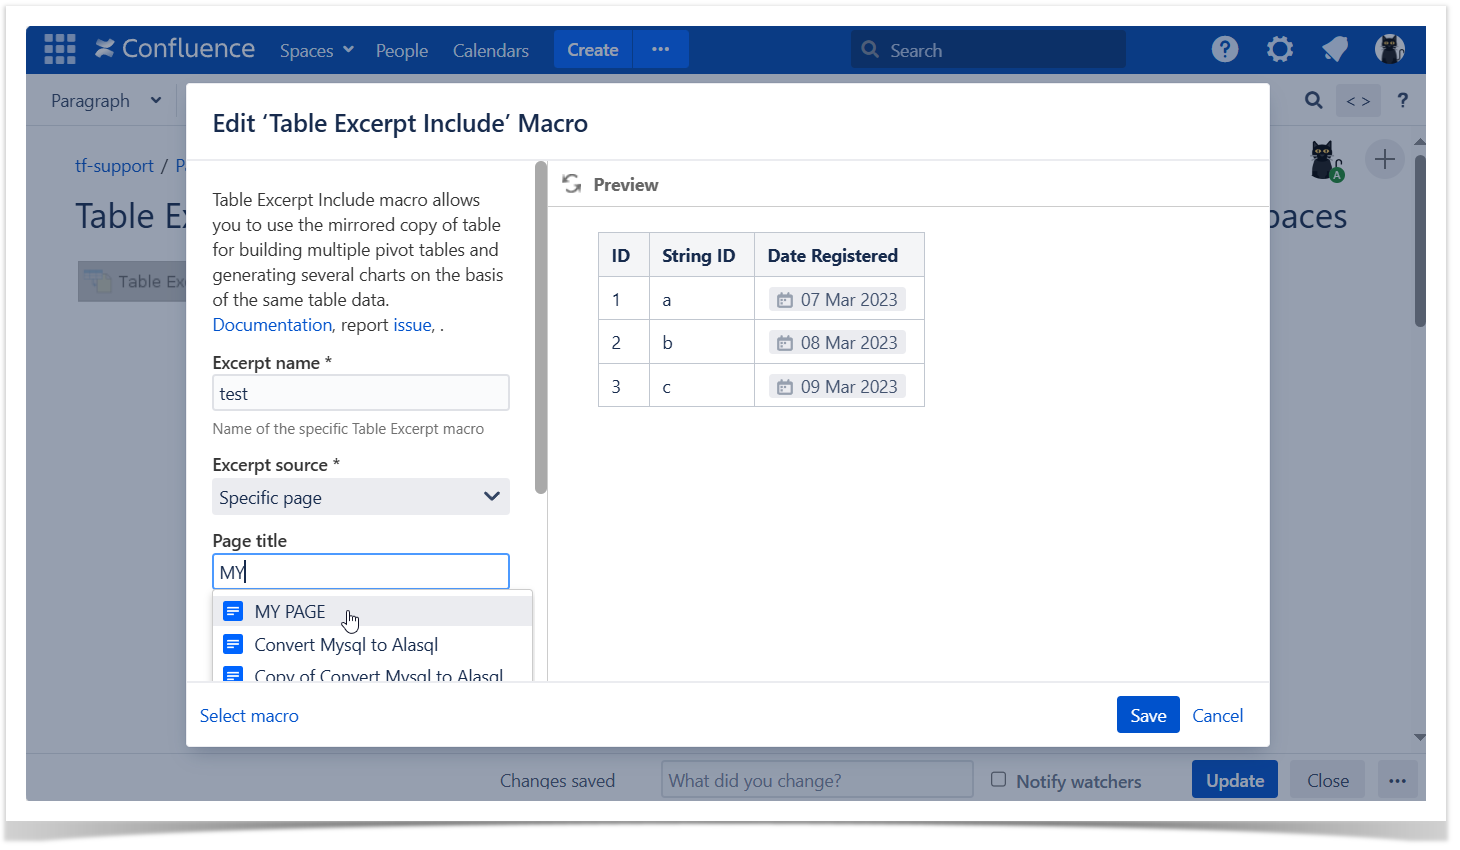Image resolution: width=1460 pixels, height=850 pixels.
Task: Open the settings gear icon
Action: tap(1280, 49)
